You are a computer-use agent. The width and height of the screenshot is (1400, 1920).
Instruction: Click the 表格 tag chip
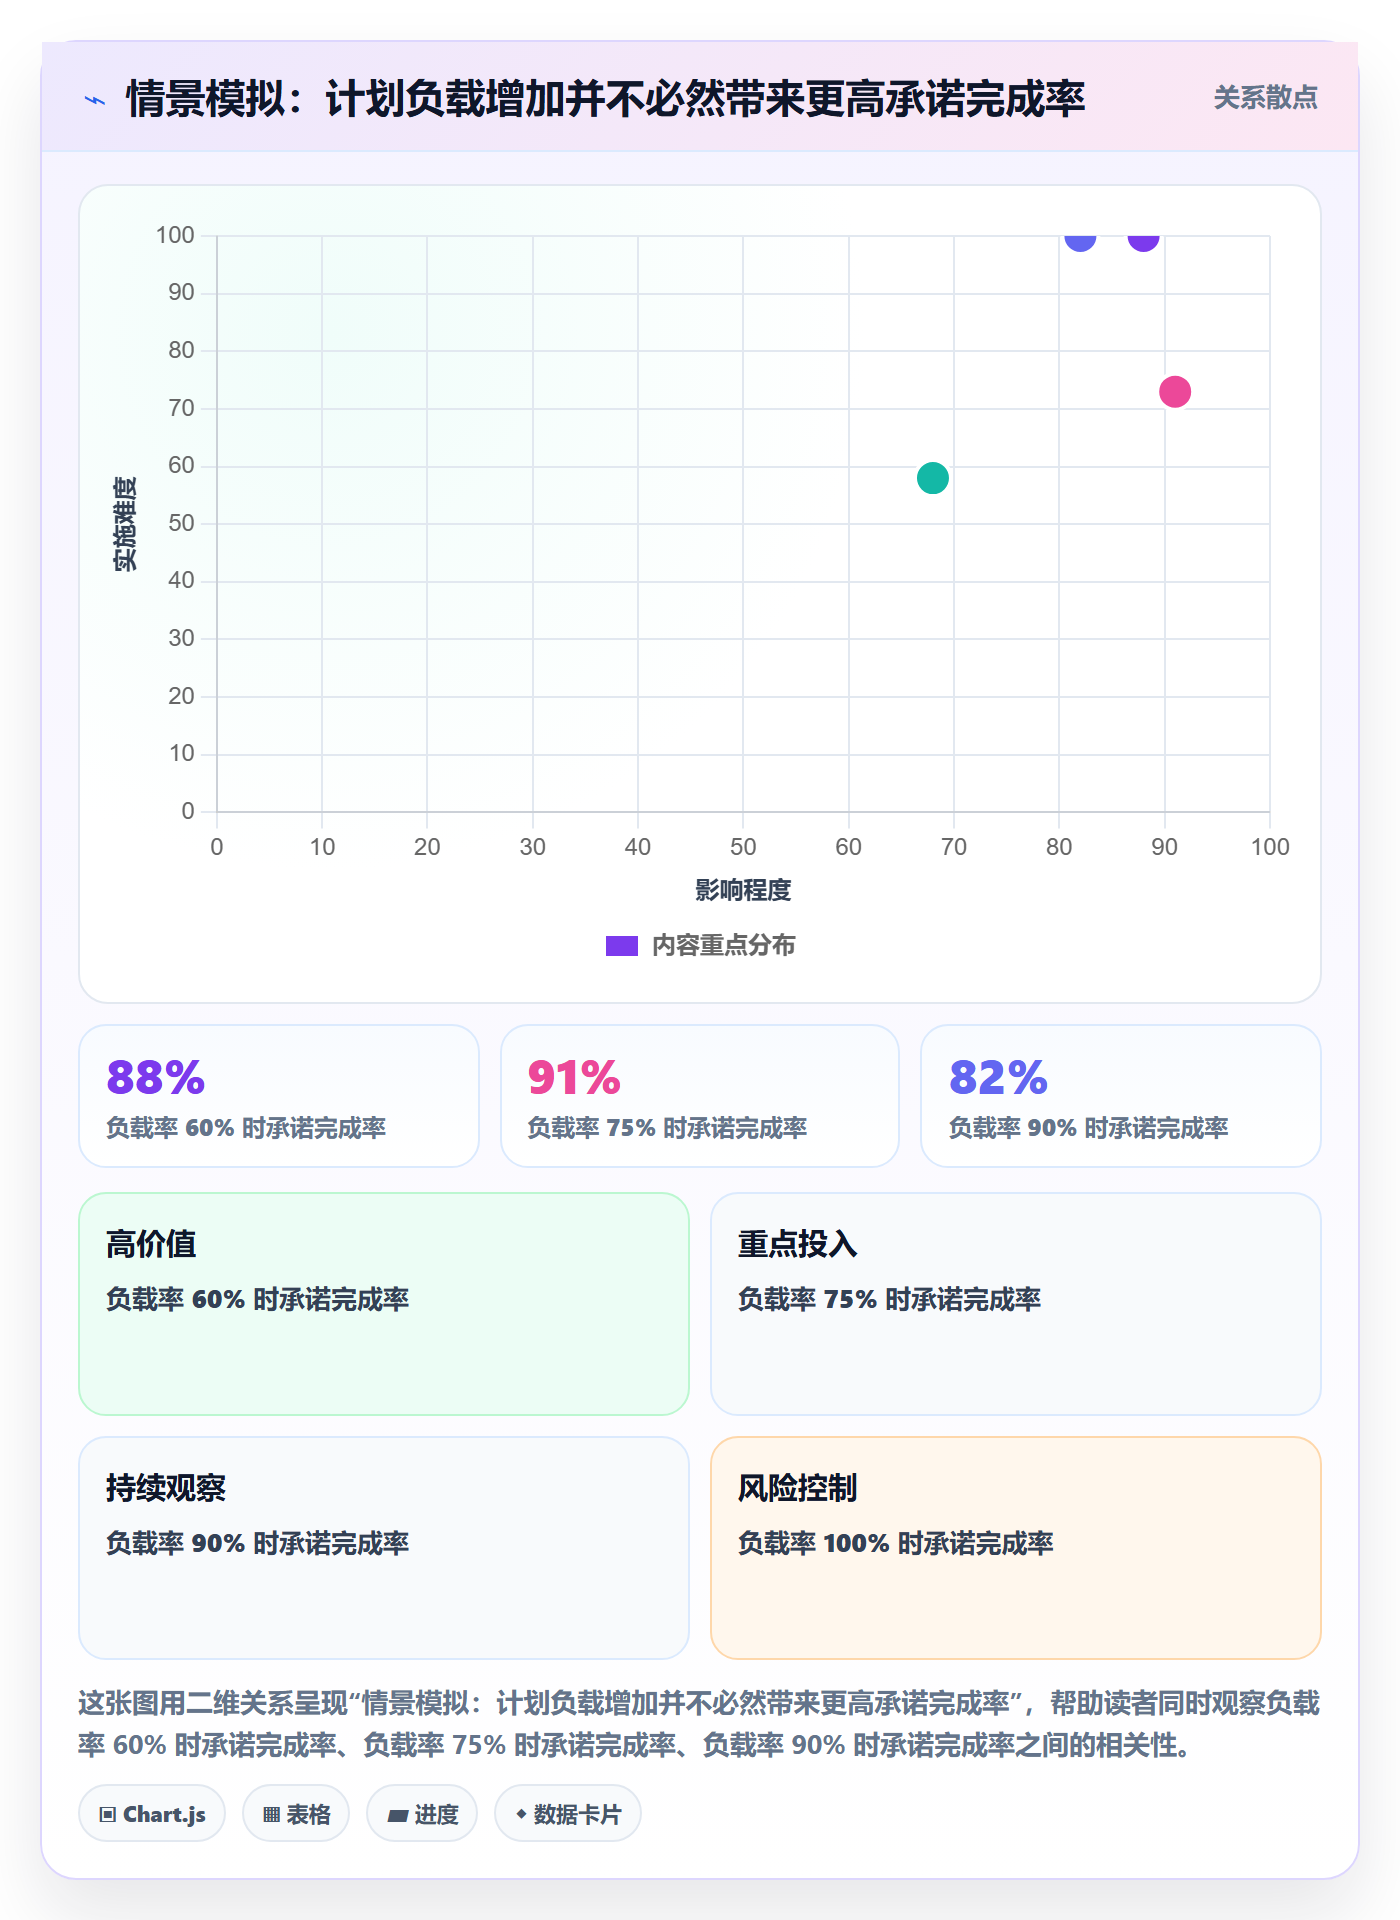[296, 1814]
